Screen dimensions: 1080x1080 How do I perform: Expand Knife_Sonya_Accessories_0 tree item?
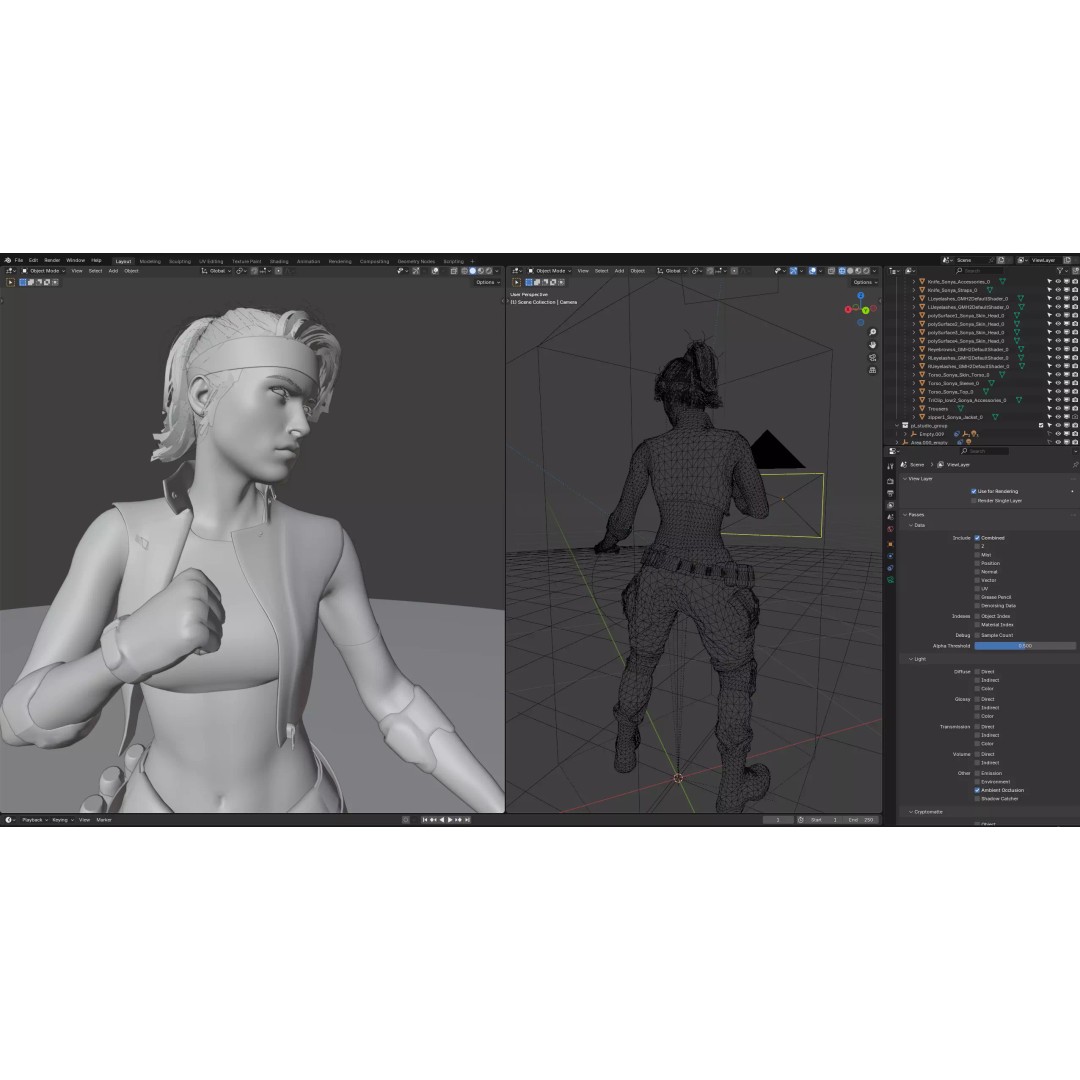click(914, 282)
